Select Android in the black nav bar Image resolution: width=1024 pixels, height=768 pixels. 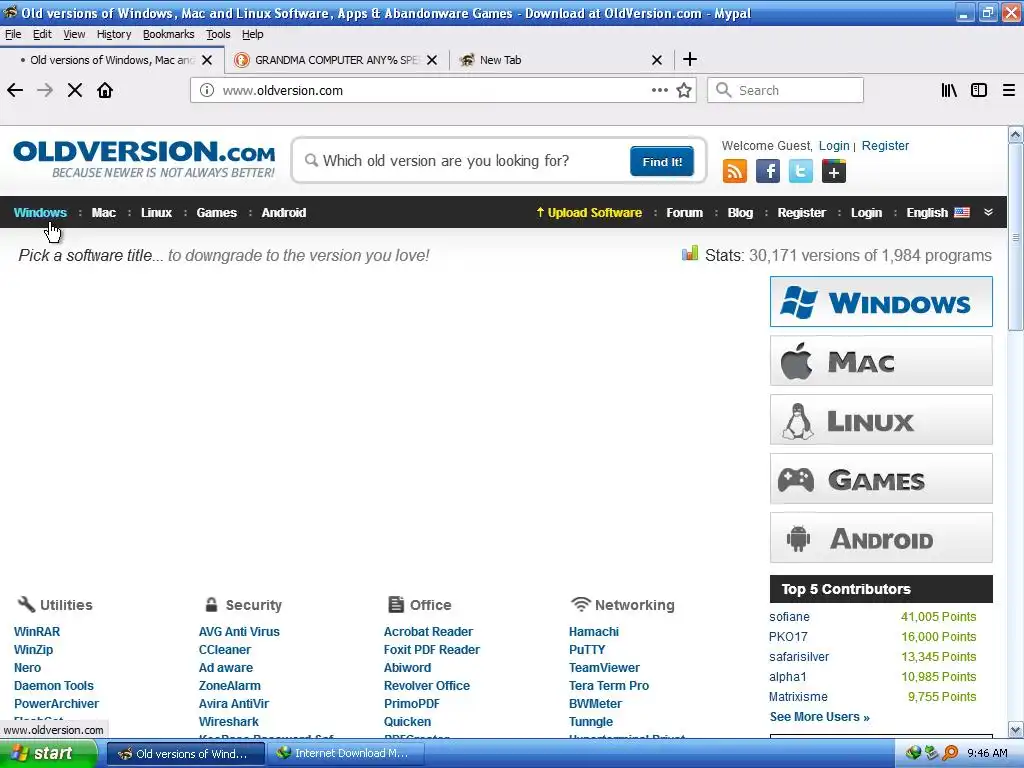pos(283,212)
